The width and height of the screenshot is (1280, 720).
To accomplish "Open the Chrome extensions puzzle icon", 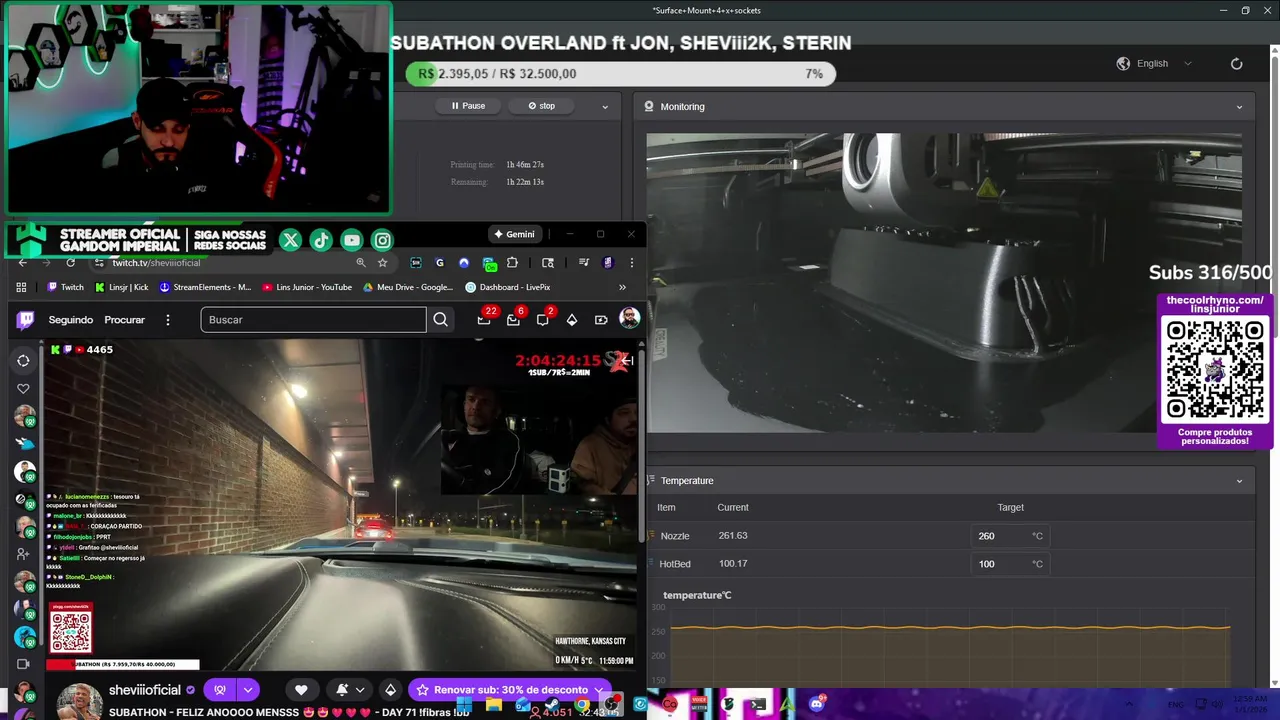I will pyautogui.click(x=512, y=262).
